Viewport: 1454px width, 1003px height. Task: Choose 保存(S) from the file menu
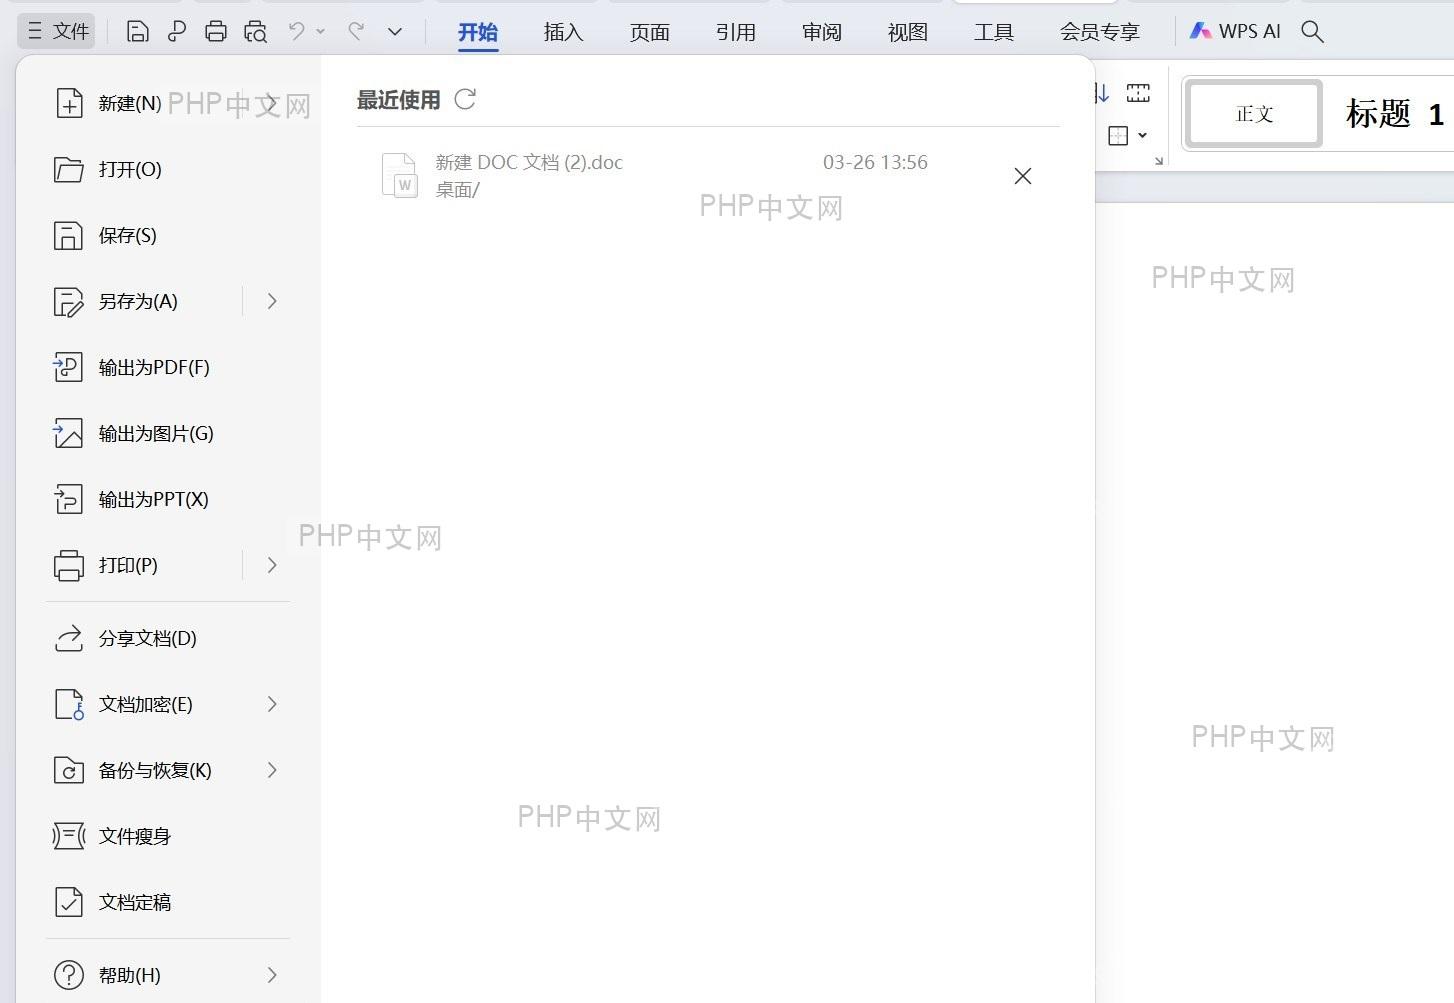click(168, 235)
